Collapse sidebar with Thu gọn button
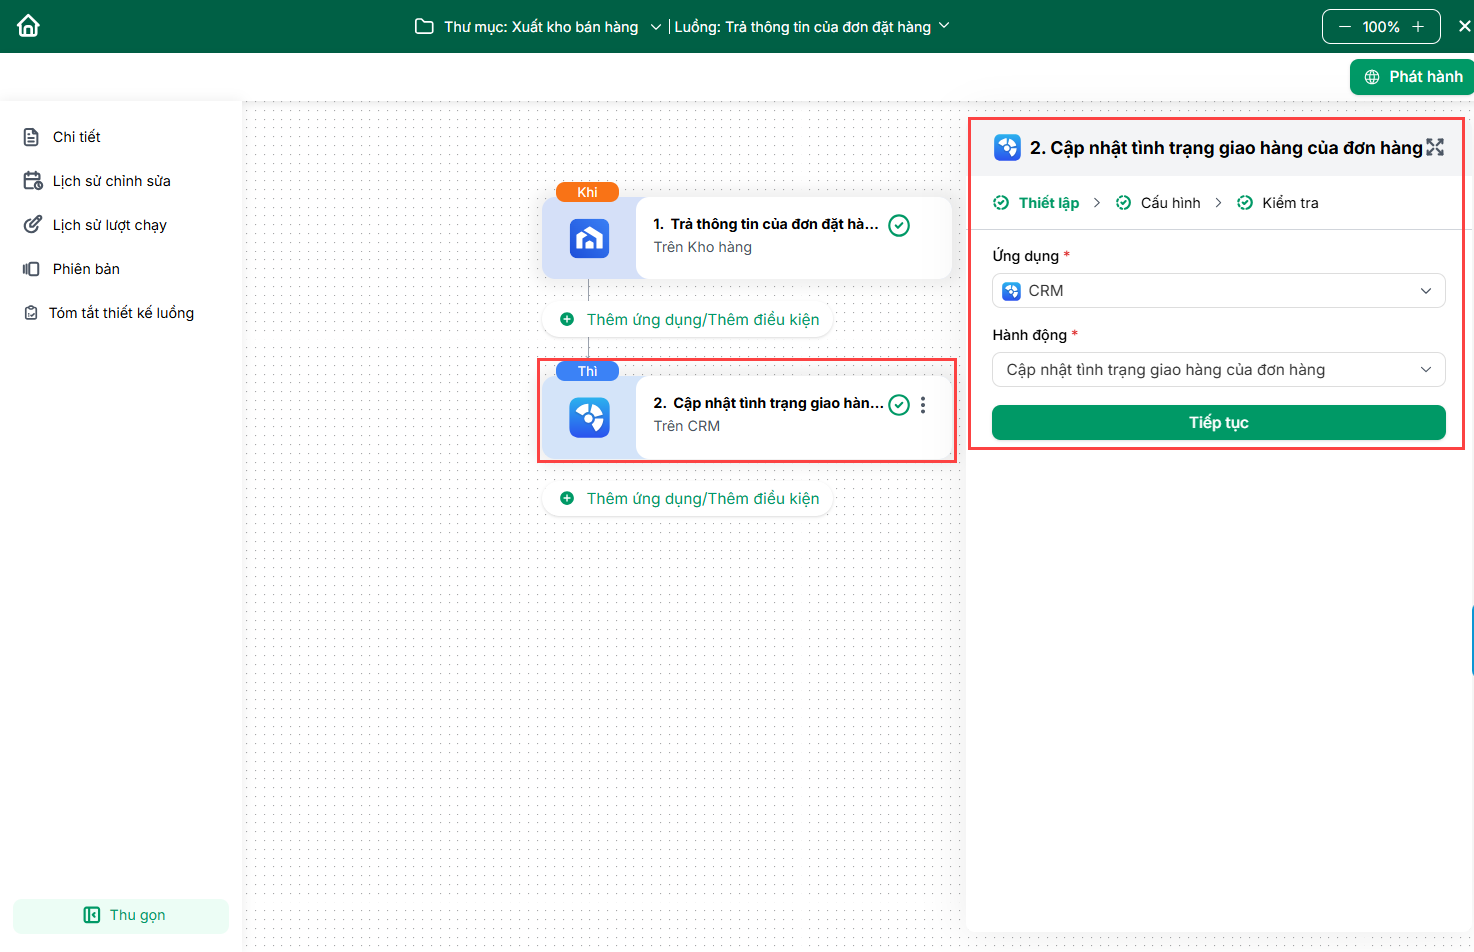Image resolution: width=1474 pixels, height=952 pixels. [121, 915]
